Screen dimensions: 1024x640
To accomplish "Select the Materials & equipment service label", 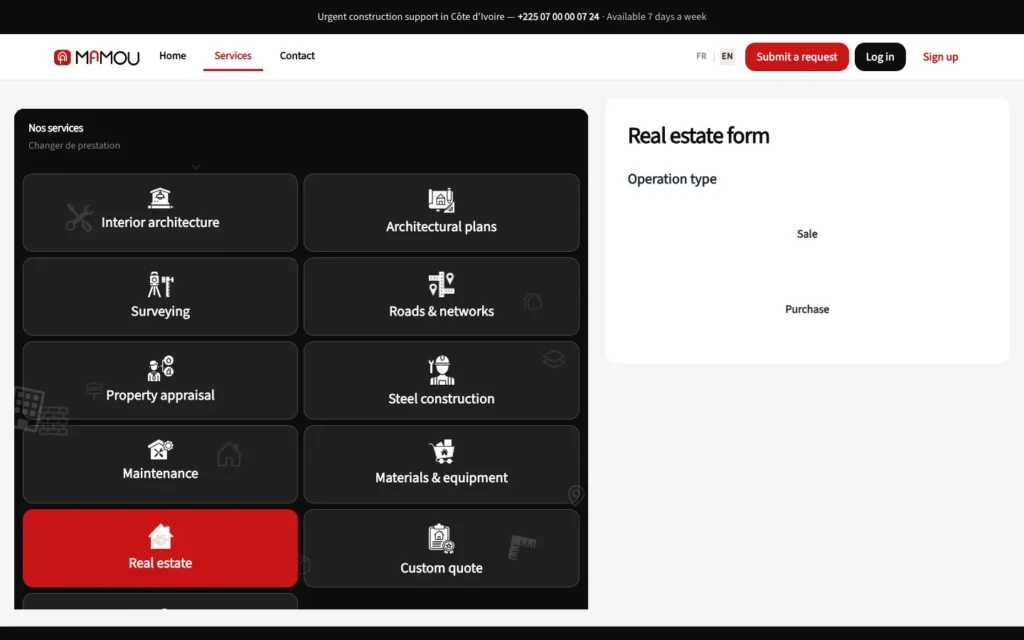I will point(441,478).
